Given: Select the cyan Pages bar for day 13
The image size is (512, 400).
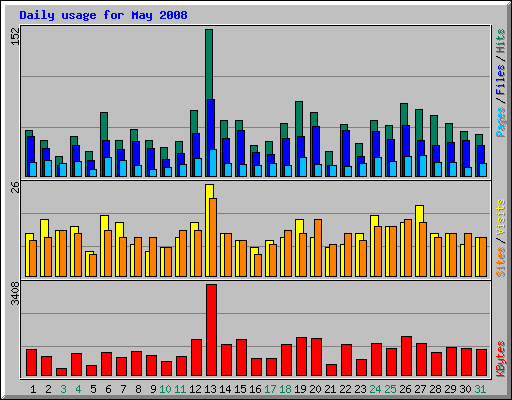Looking at the screenshot, I should [x=213, y=163].
